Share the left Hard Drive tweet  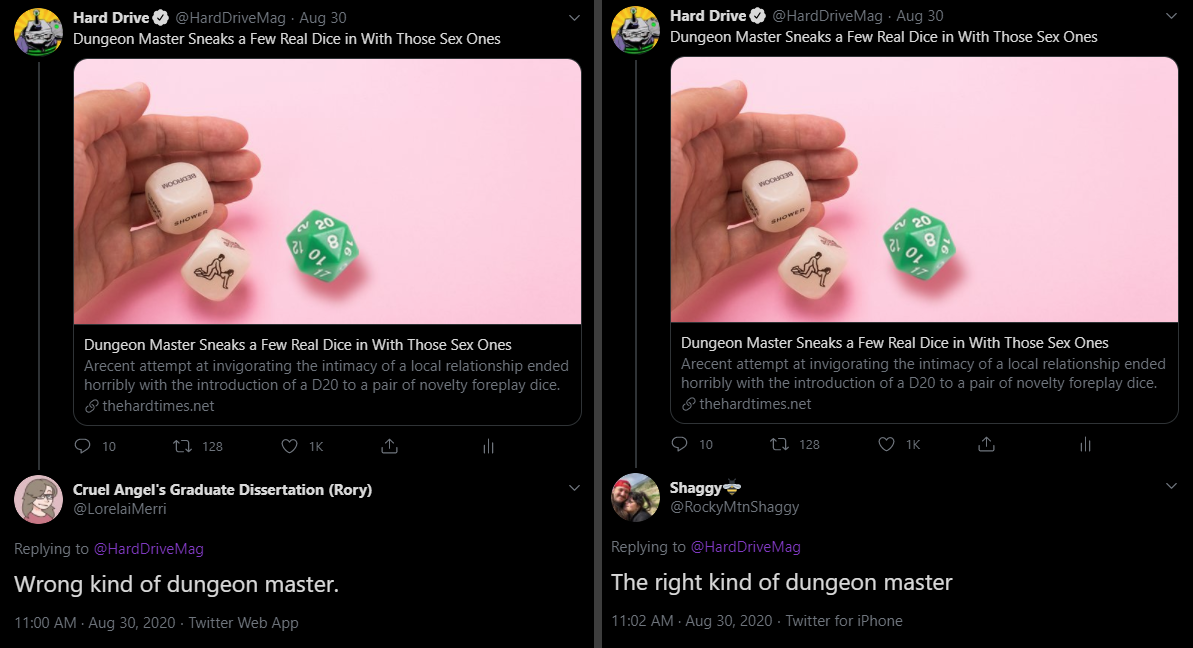(x=390, y=446)
